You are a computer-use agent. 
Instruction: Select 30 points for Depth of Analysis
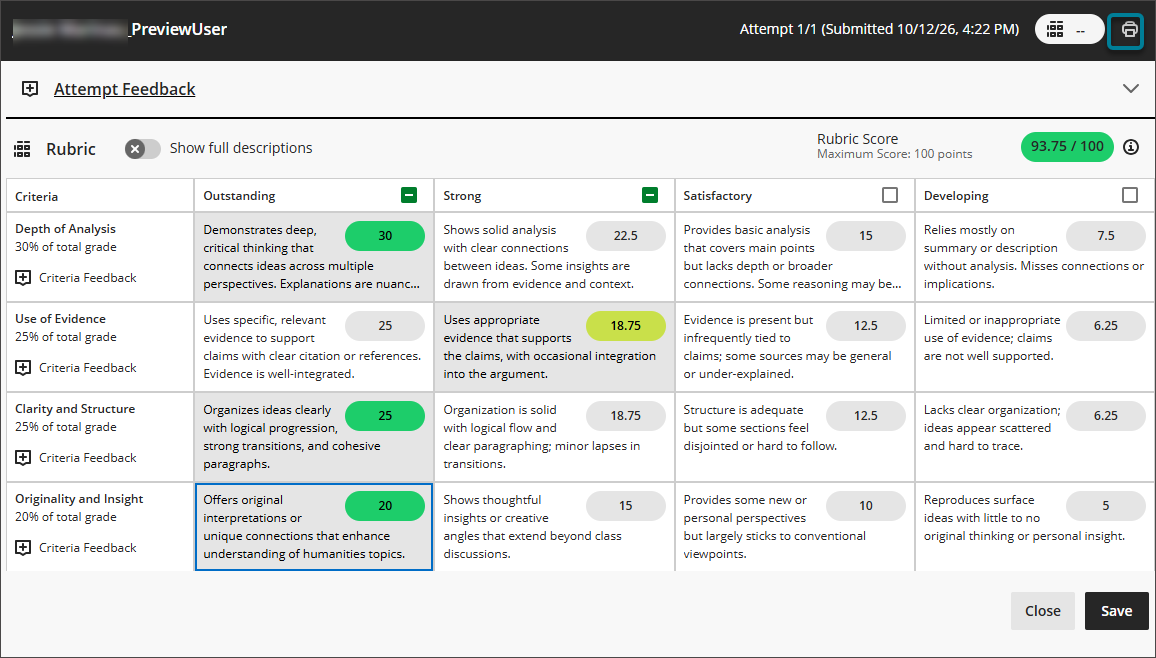pos(385,236)
